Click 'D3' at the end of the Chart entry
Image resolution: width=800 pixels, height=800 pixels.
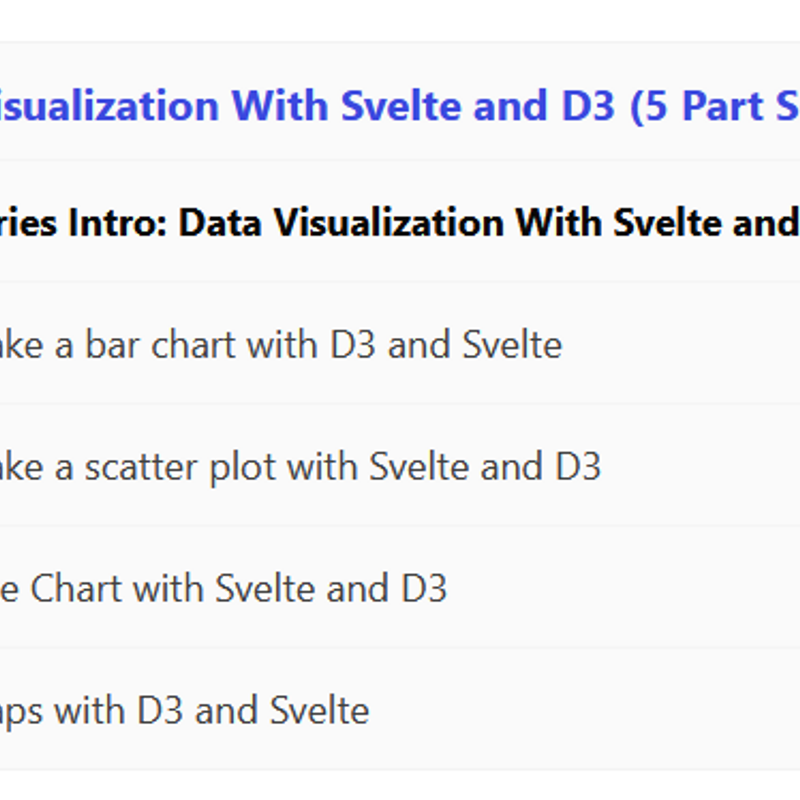click(422, 589)
